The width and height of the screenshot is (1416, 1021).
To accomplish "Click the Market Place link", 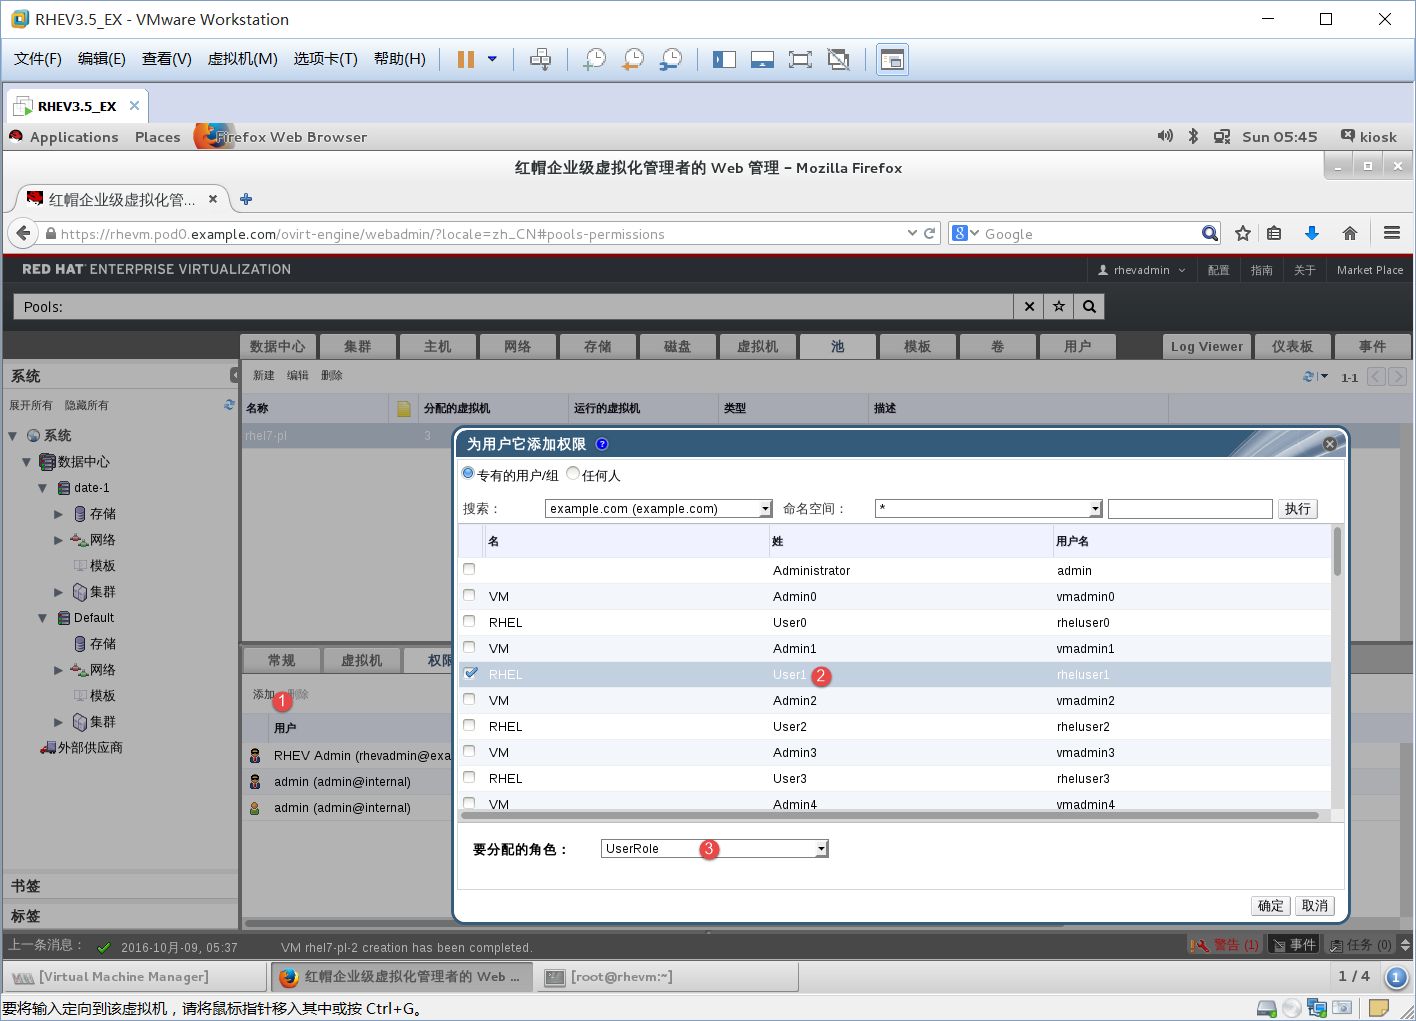I will pyautogui.click(x=1369, y=270).
